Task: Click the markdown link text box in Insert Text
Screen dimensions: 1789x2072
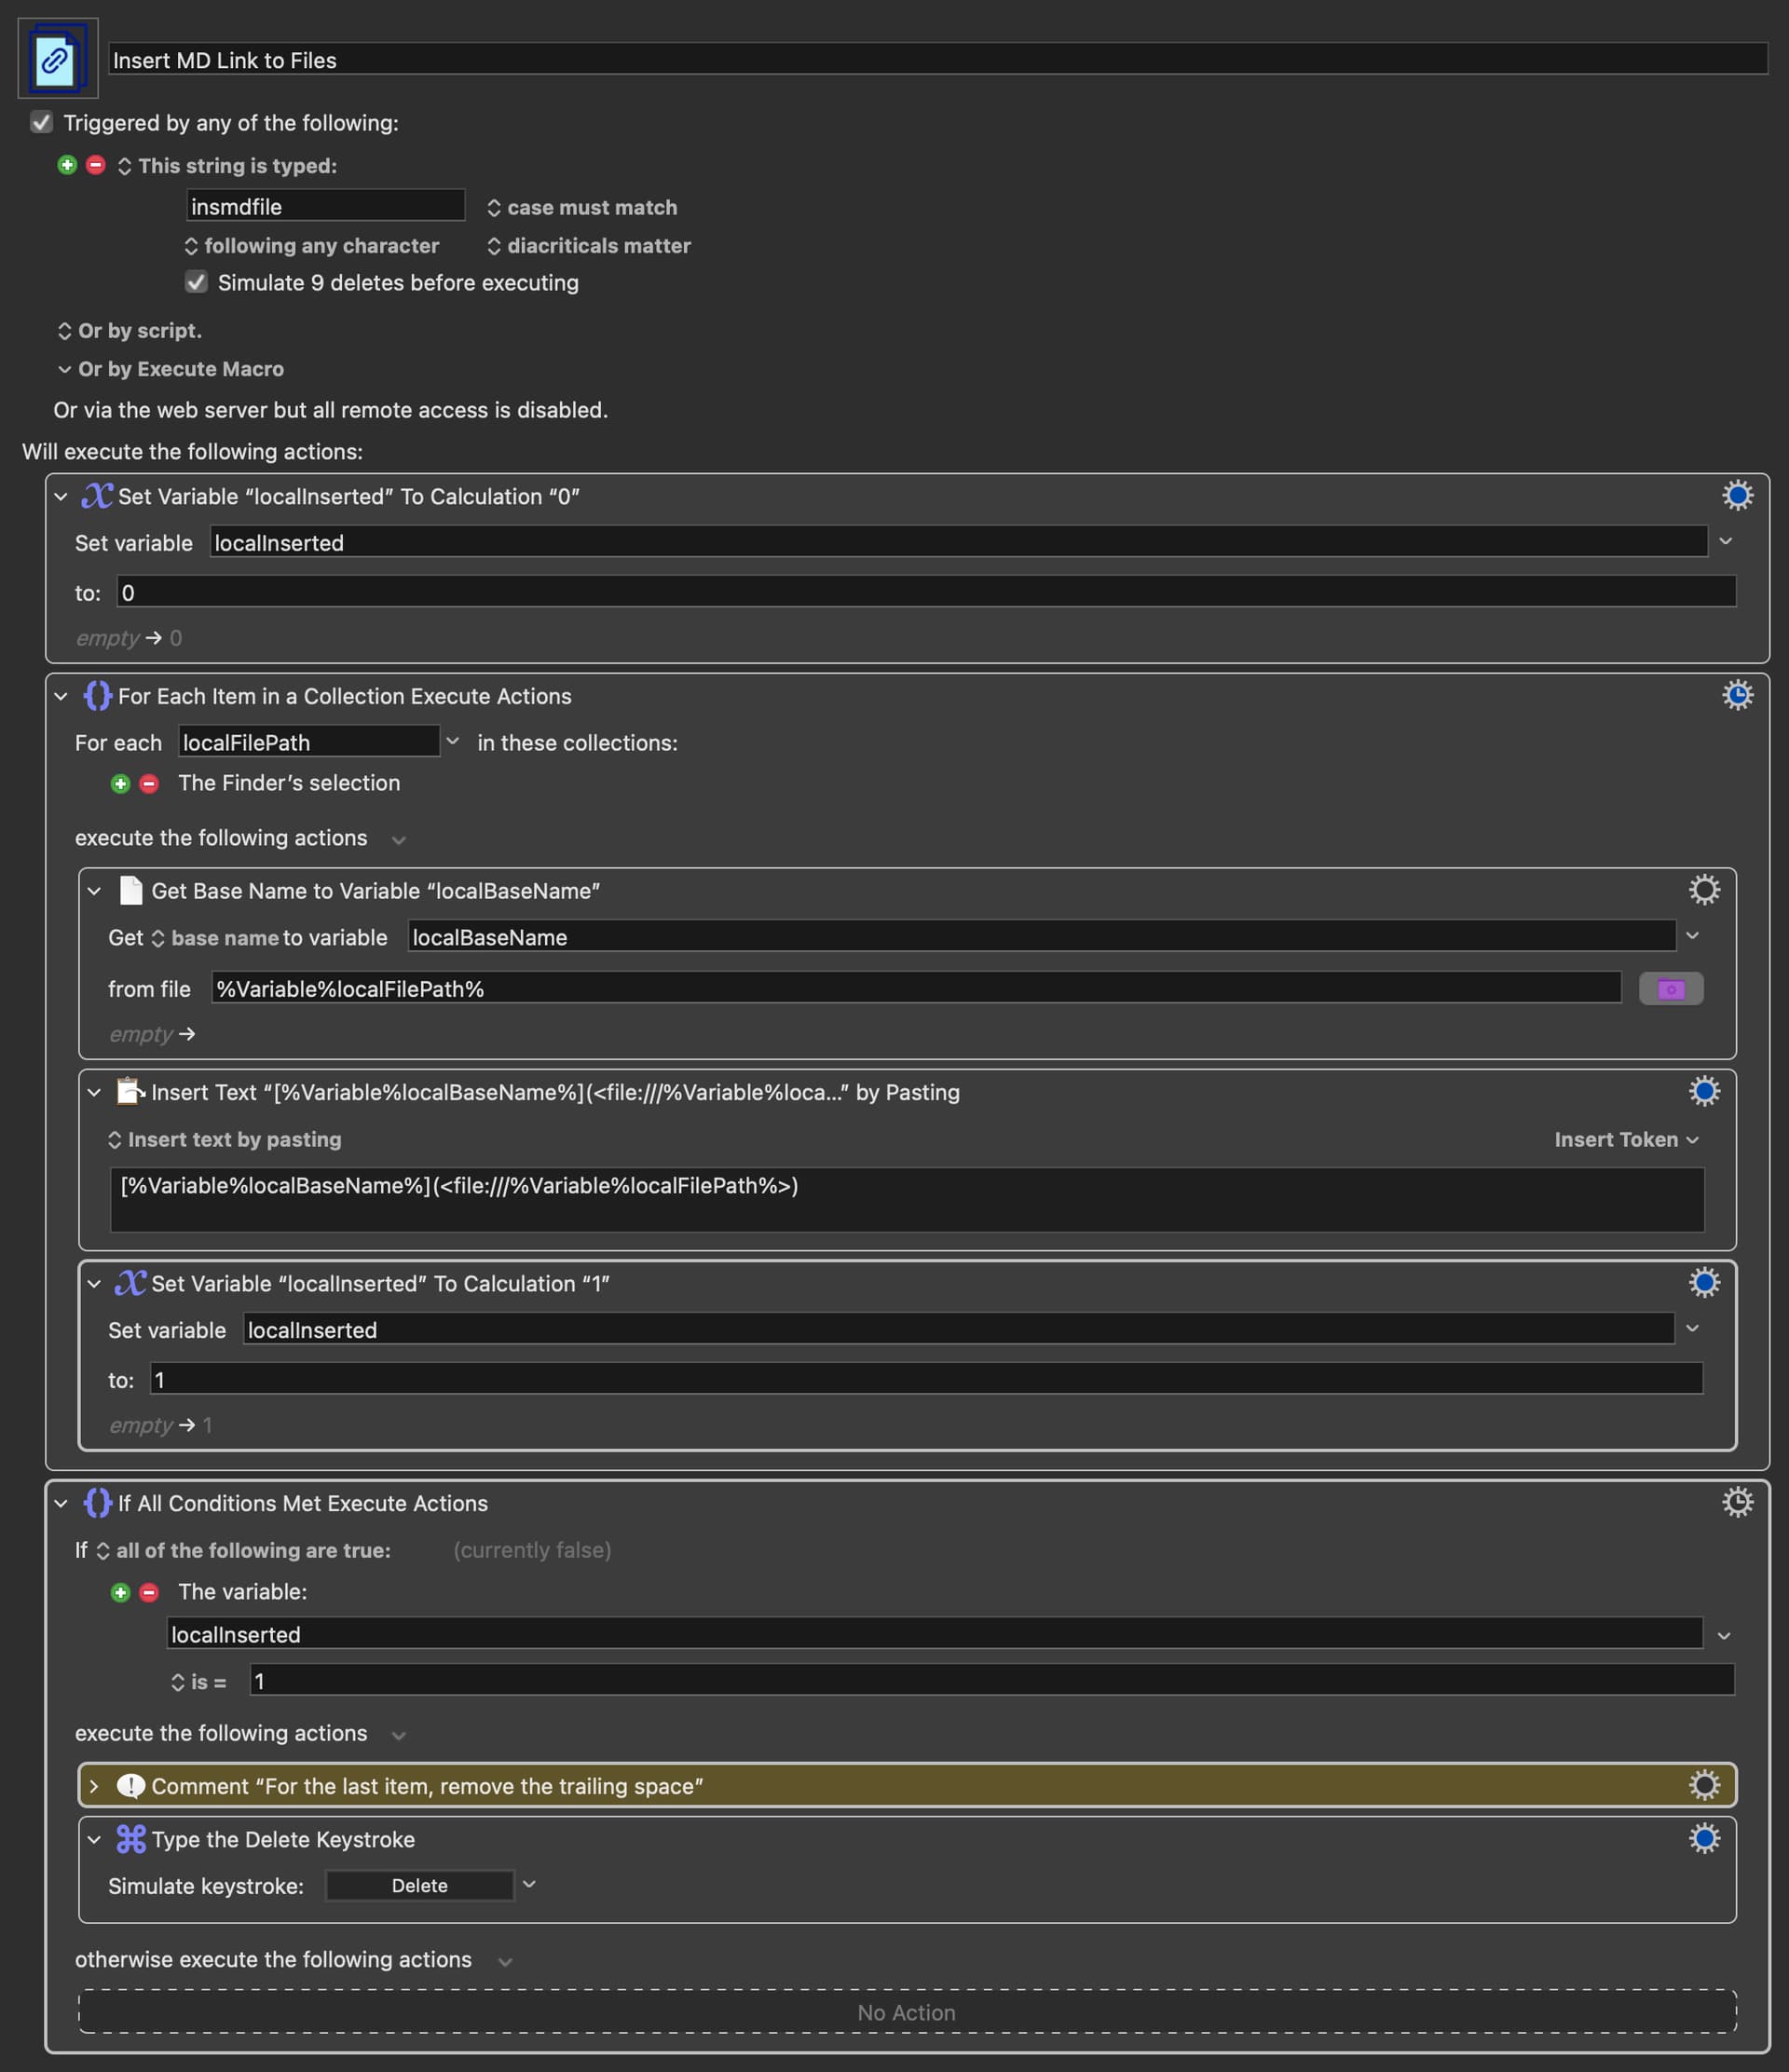Action: click(x=906, y=1199)
